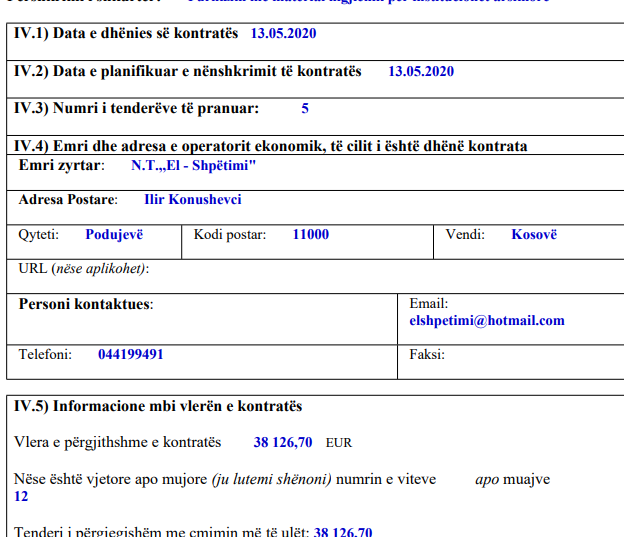Click the email elshpetimi@hotmail.com
This screenshot has height=537, width=624.
click(487, 321)
